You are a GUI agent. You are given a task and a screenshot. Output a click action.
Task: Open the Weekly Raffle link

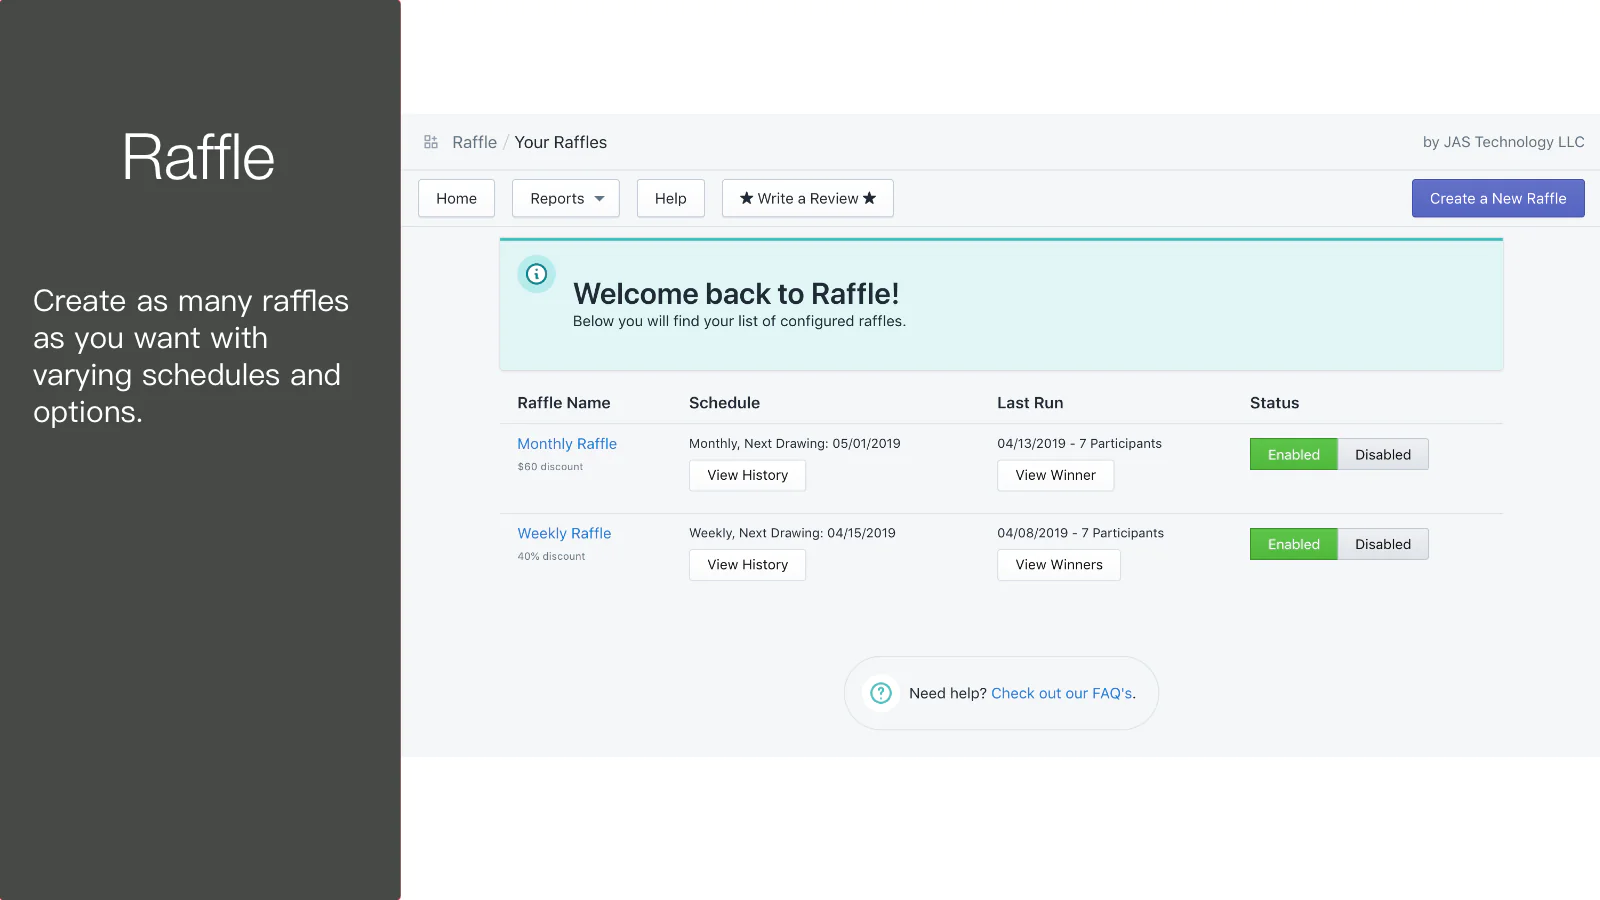pyautogui.click(x=564, y=534)
